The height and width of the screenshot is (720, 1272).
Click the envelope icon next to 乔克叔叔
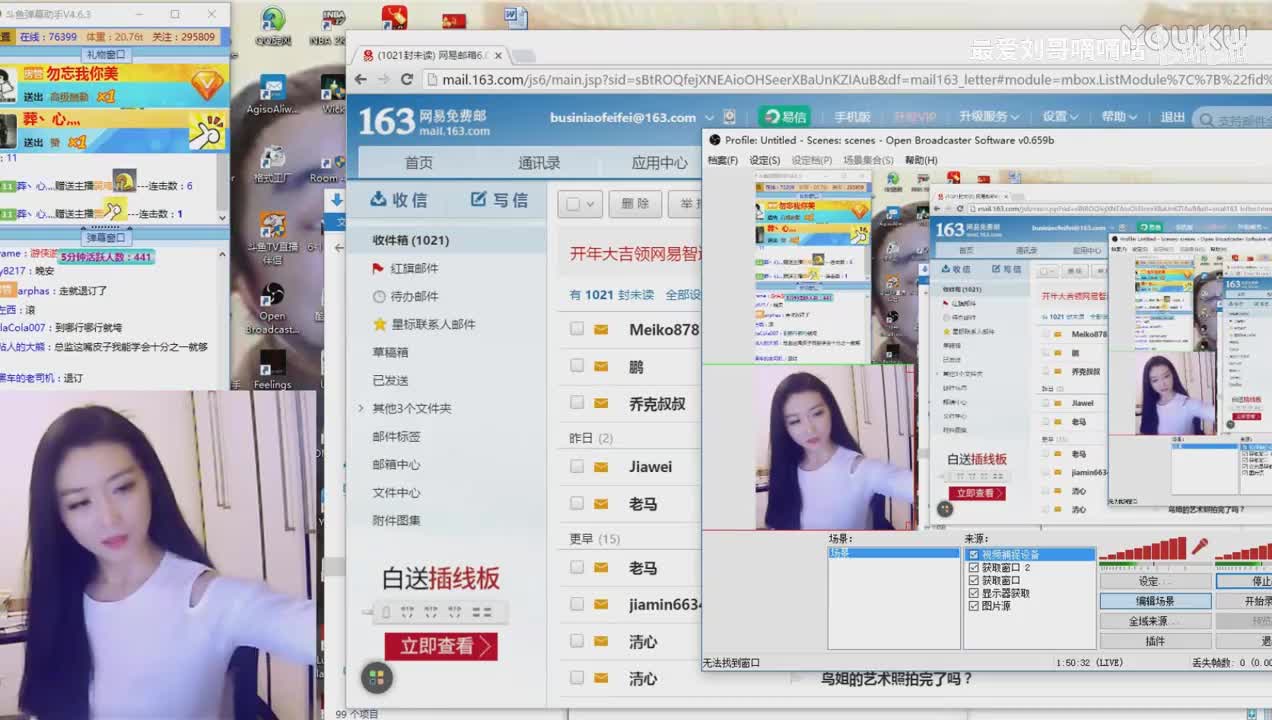(601, 403)
